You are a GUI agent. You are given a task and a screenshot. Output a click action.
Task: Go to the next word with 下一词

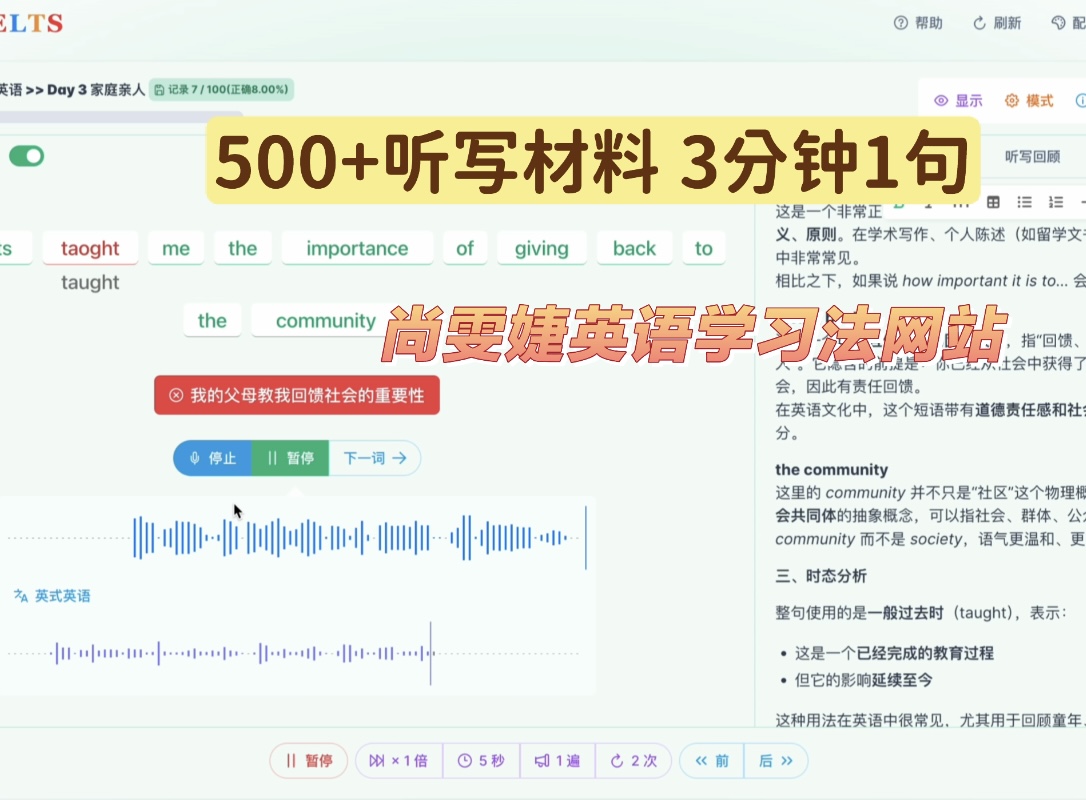[x=374, y=458]
